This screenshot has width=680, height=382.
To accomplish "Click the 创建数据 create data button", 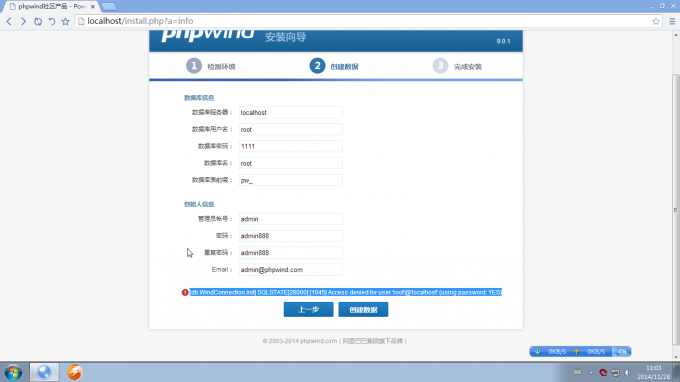I will pyautogui.click(x=363, y=310).
